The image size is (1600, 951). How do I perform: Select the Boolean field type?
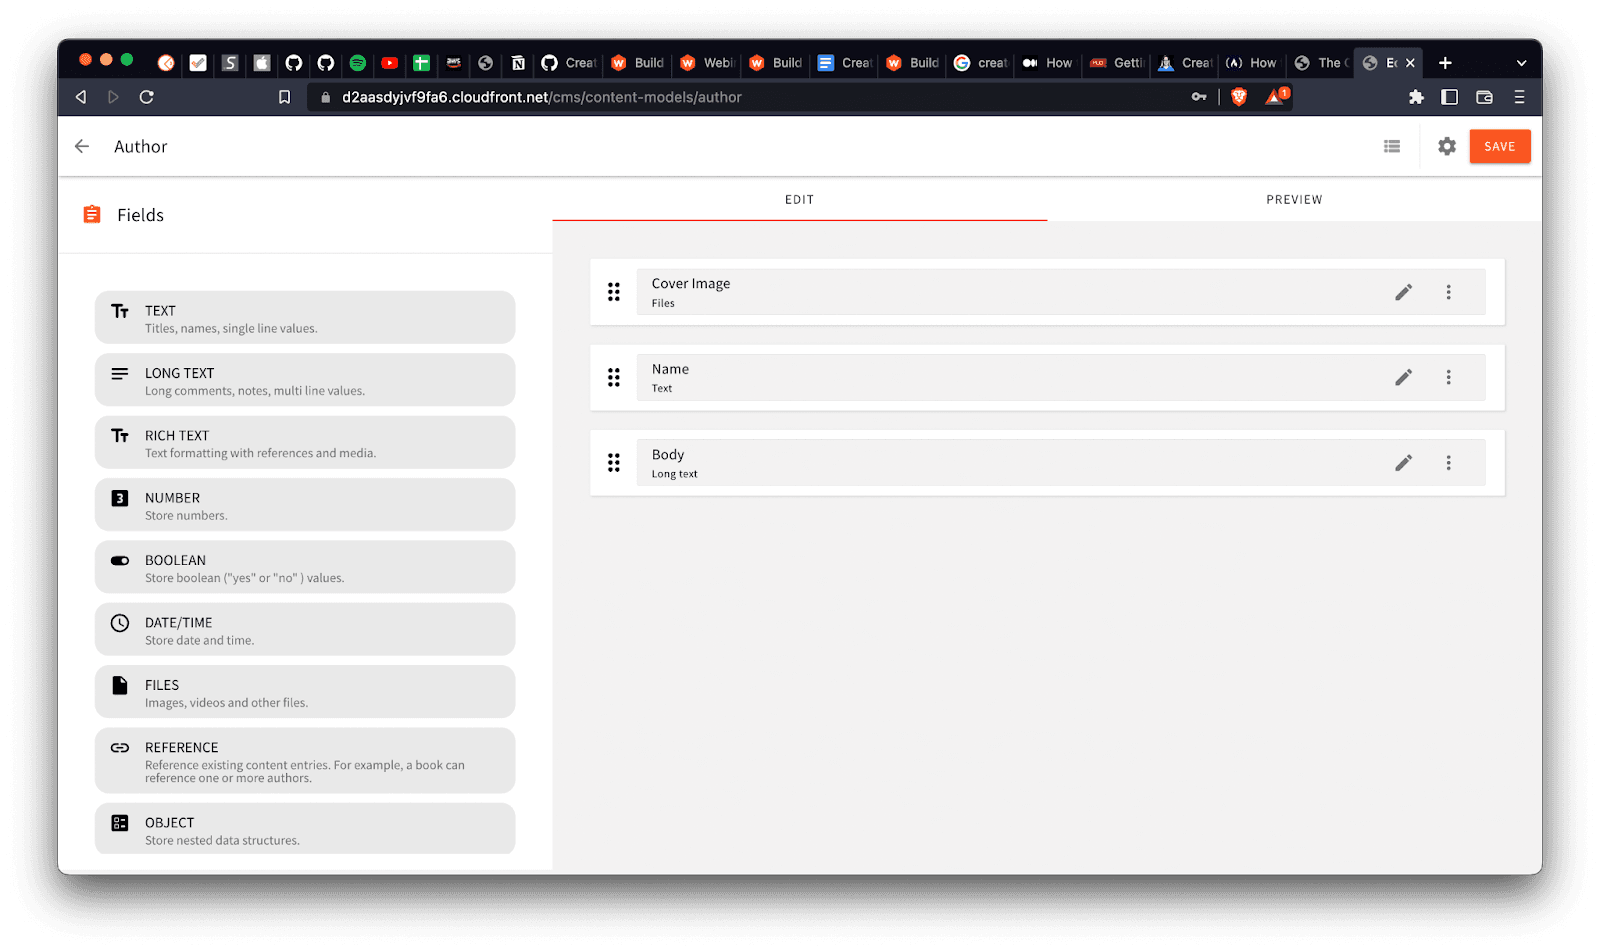tap(305, 568)
